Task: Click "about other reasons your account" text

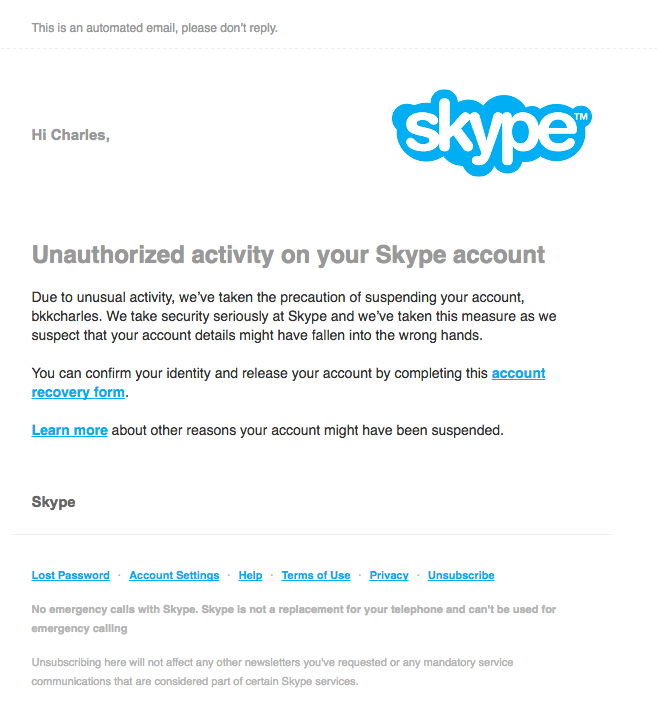Action: 307,431
